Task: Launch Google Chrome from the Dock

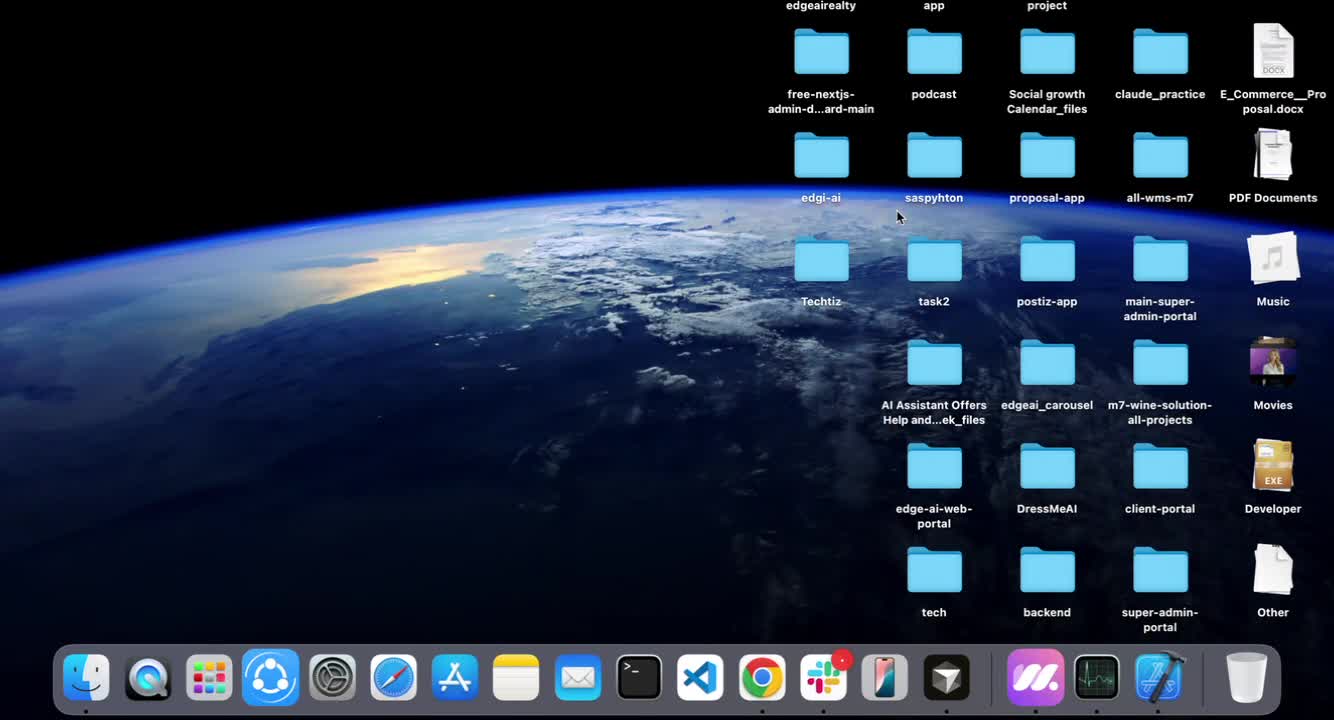Action: point(762,678)
